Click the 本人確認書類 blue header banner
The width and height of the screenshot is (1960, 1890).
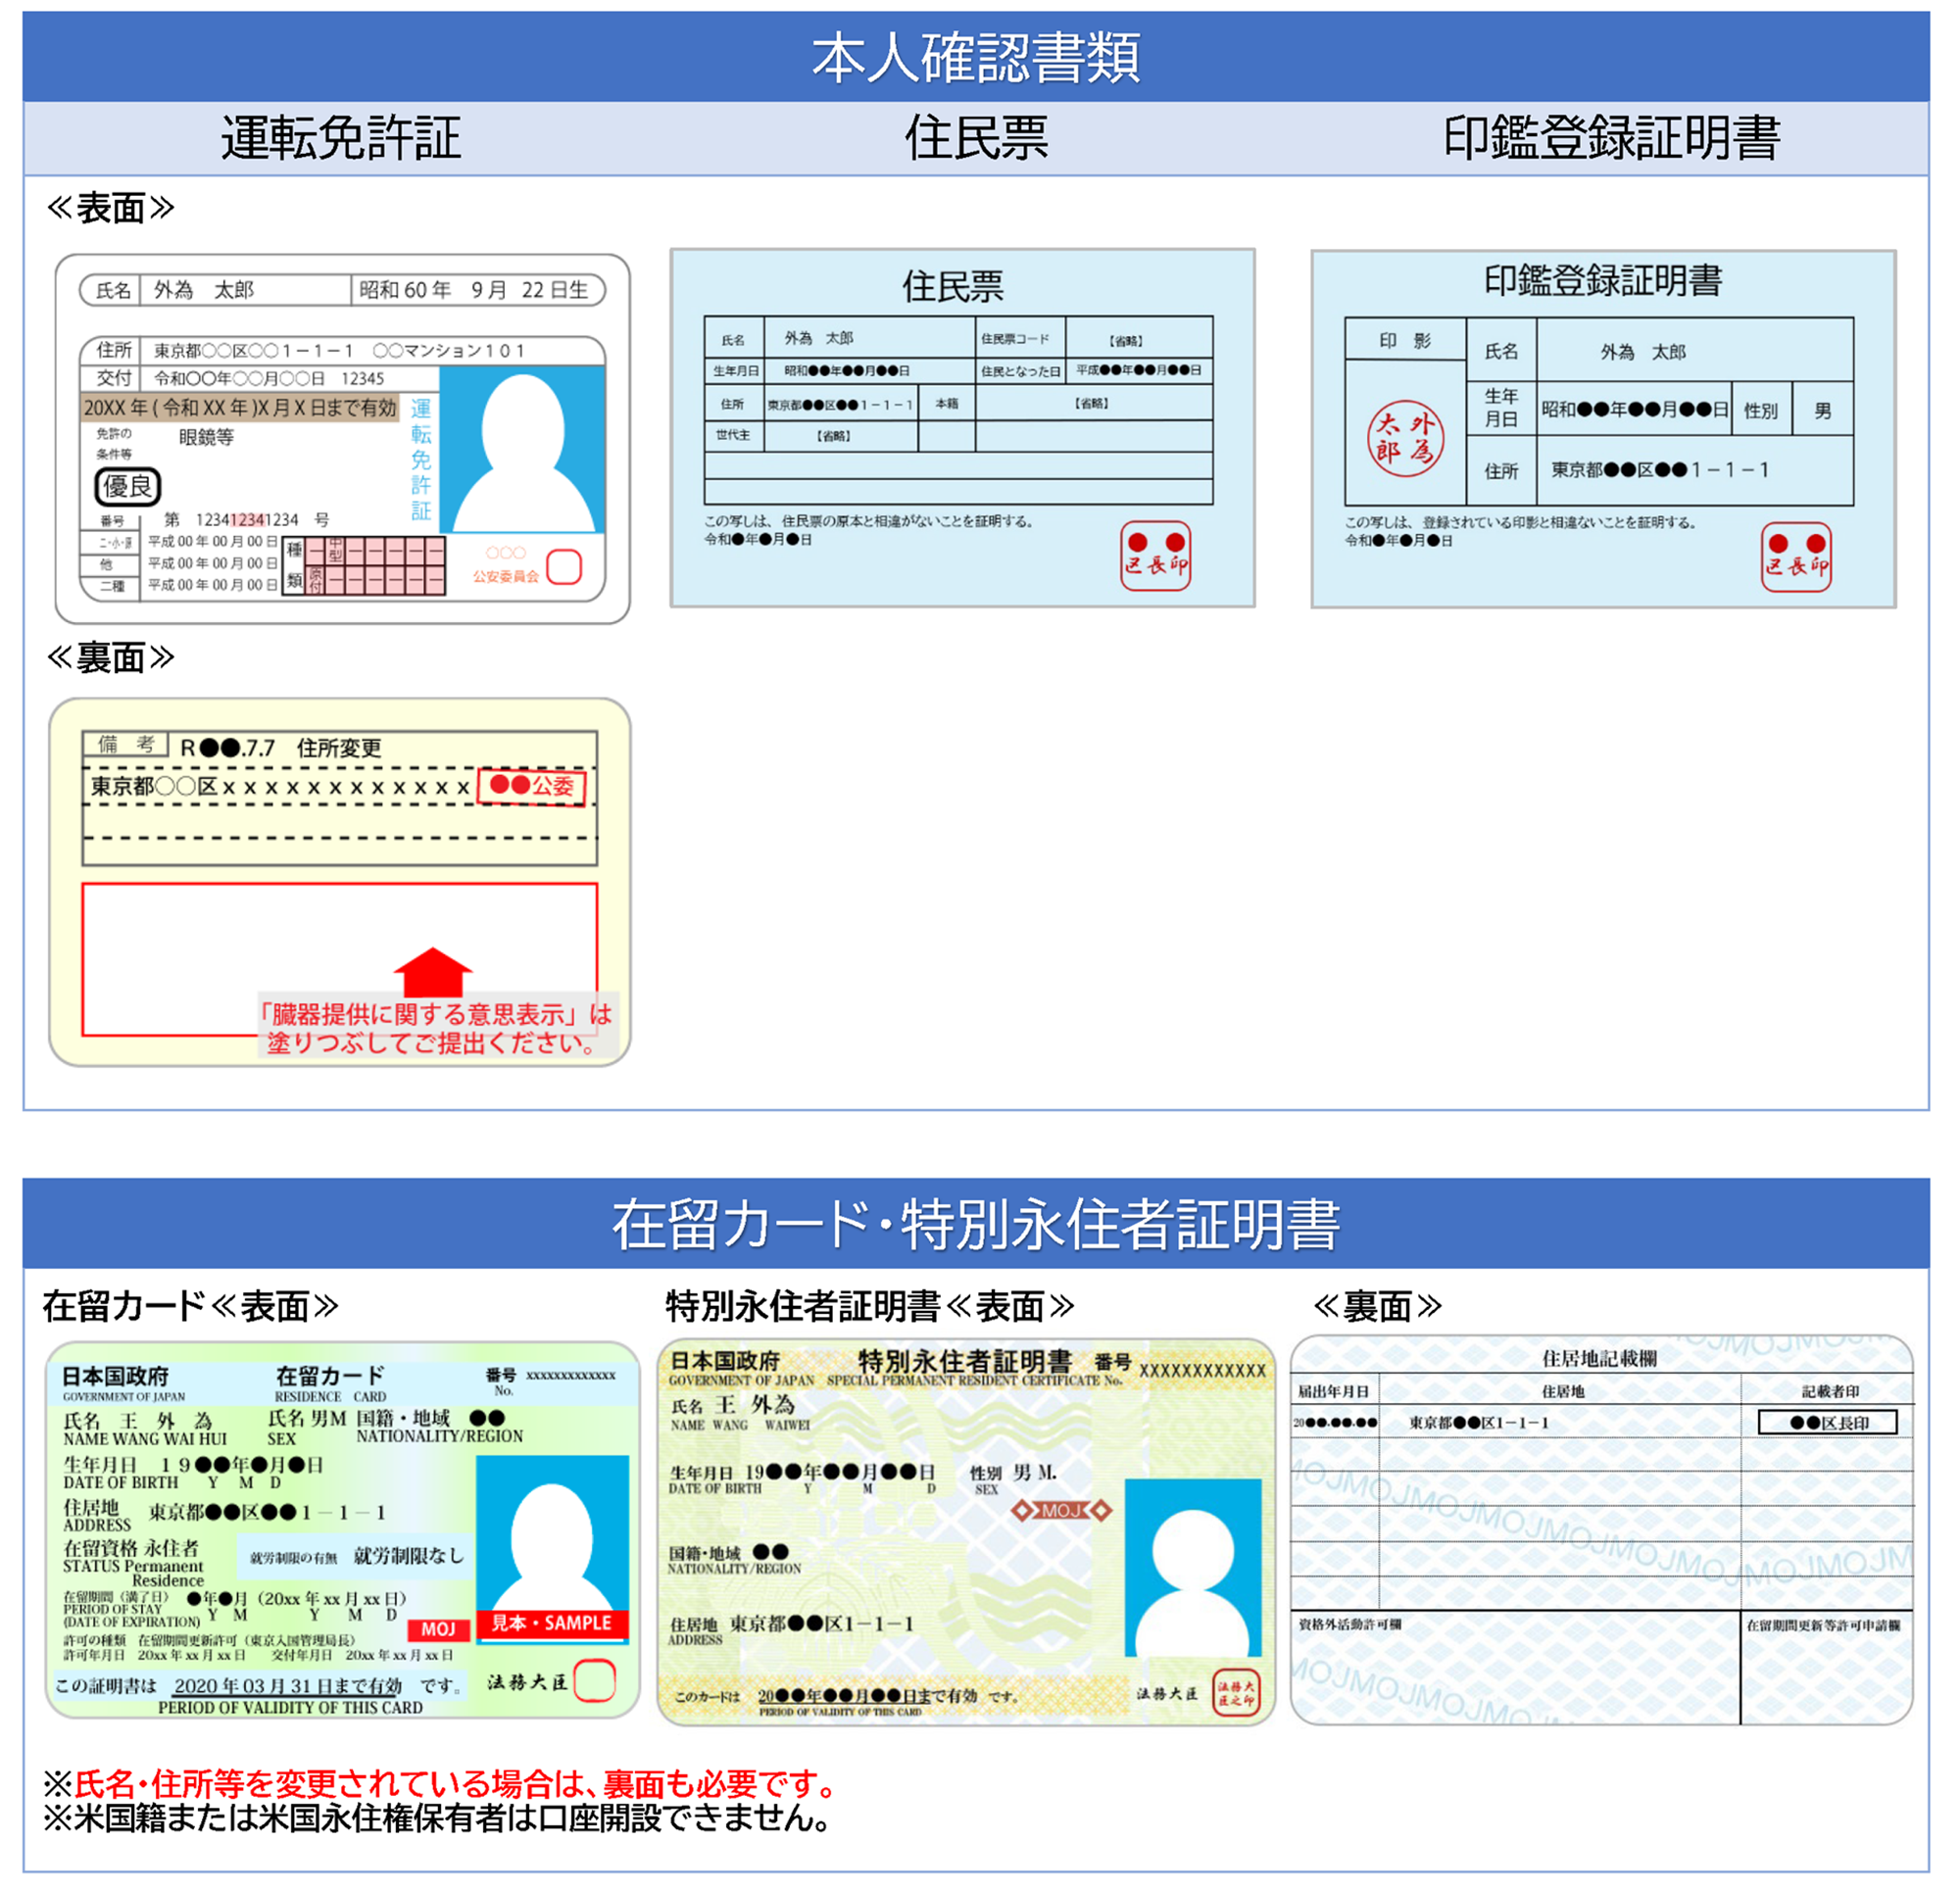[x=976, y=57]
